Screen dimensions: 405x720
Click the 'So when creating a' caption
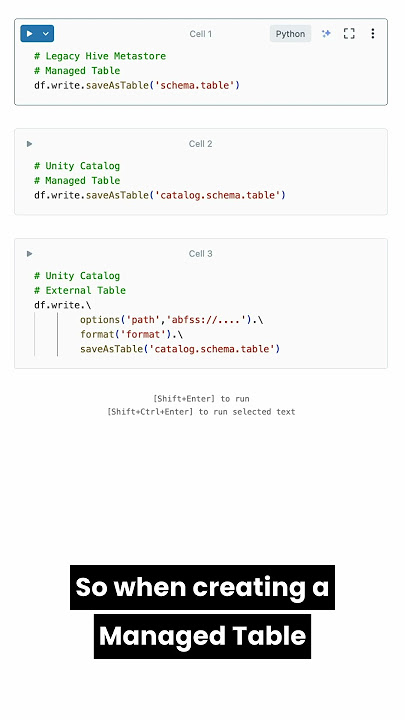pyautogui.click(x=202, y=587)
